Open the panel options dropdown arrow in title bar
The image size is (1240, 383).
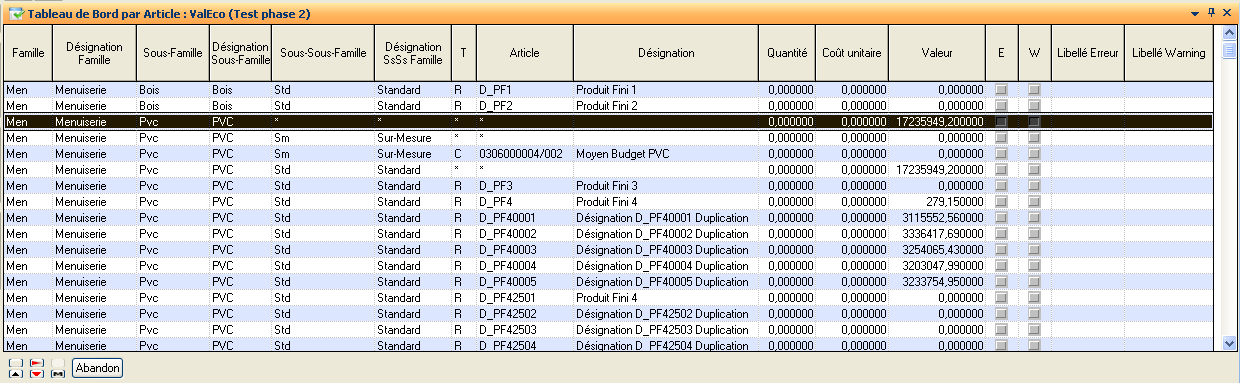click(1195, 12)
